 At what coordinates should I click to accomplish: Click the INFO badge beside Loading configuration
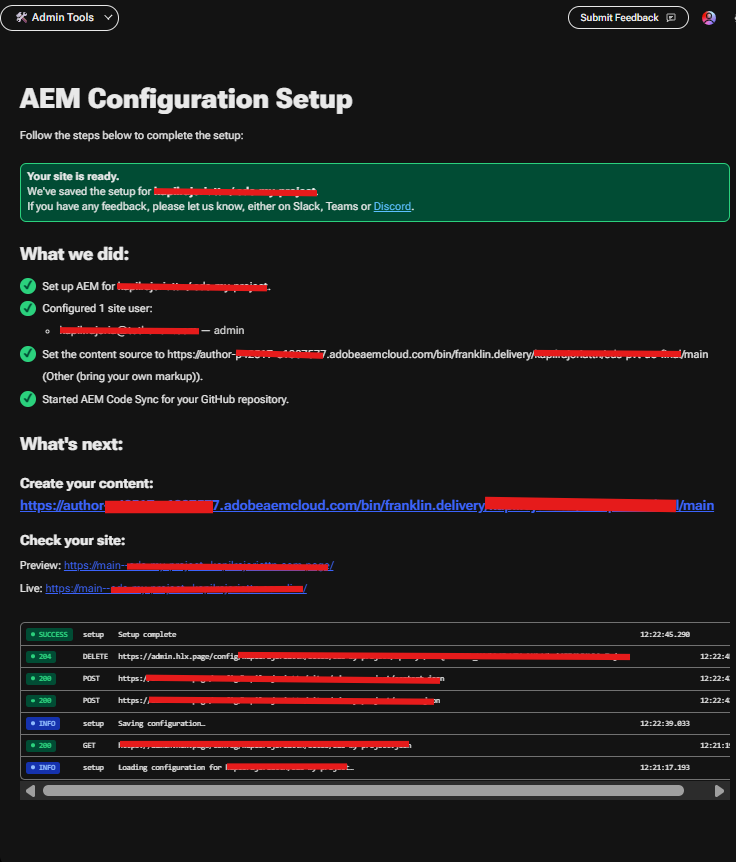pos(43,767)
